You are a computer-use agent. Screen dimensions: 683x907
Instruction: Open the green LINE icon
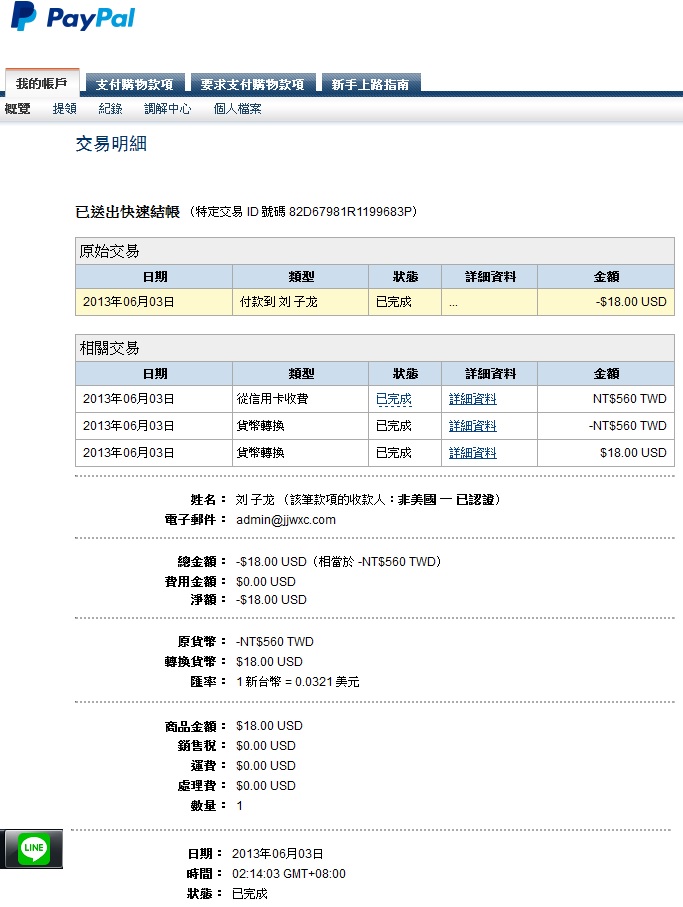click(34, 848)
